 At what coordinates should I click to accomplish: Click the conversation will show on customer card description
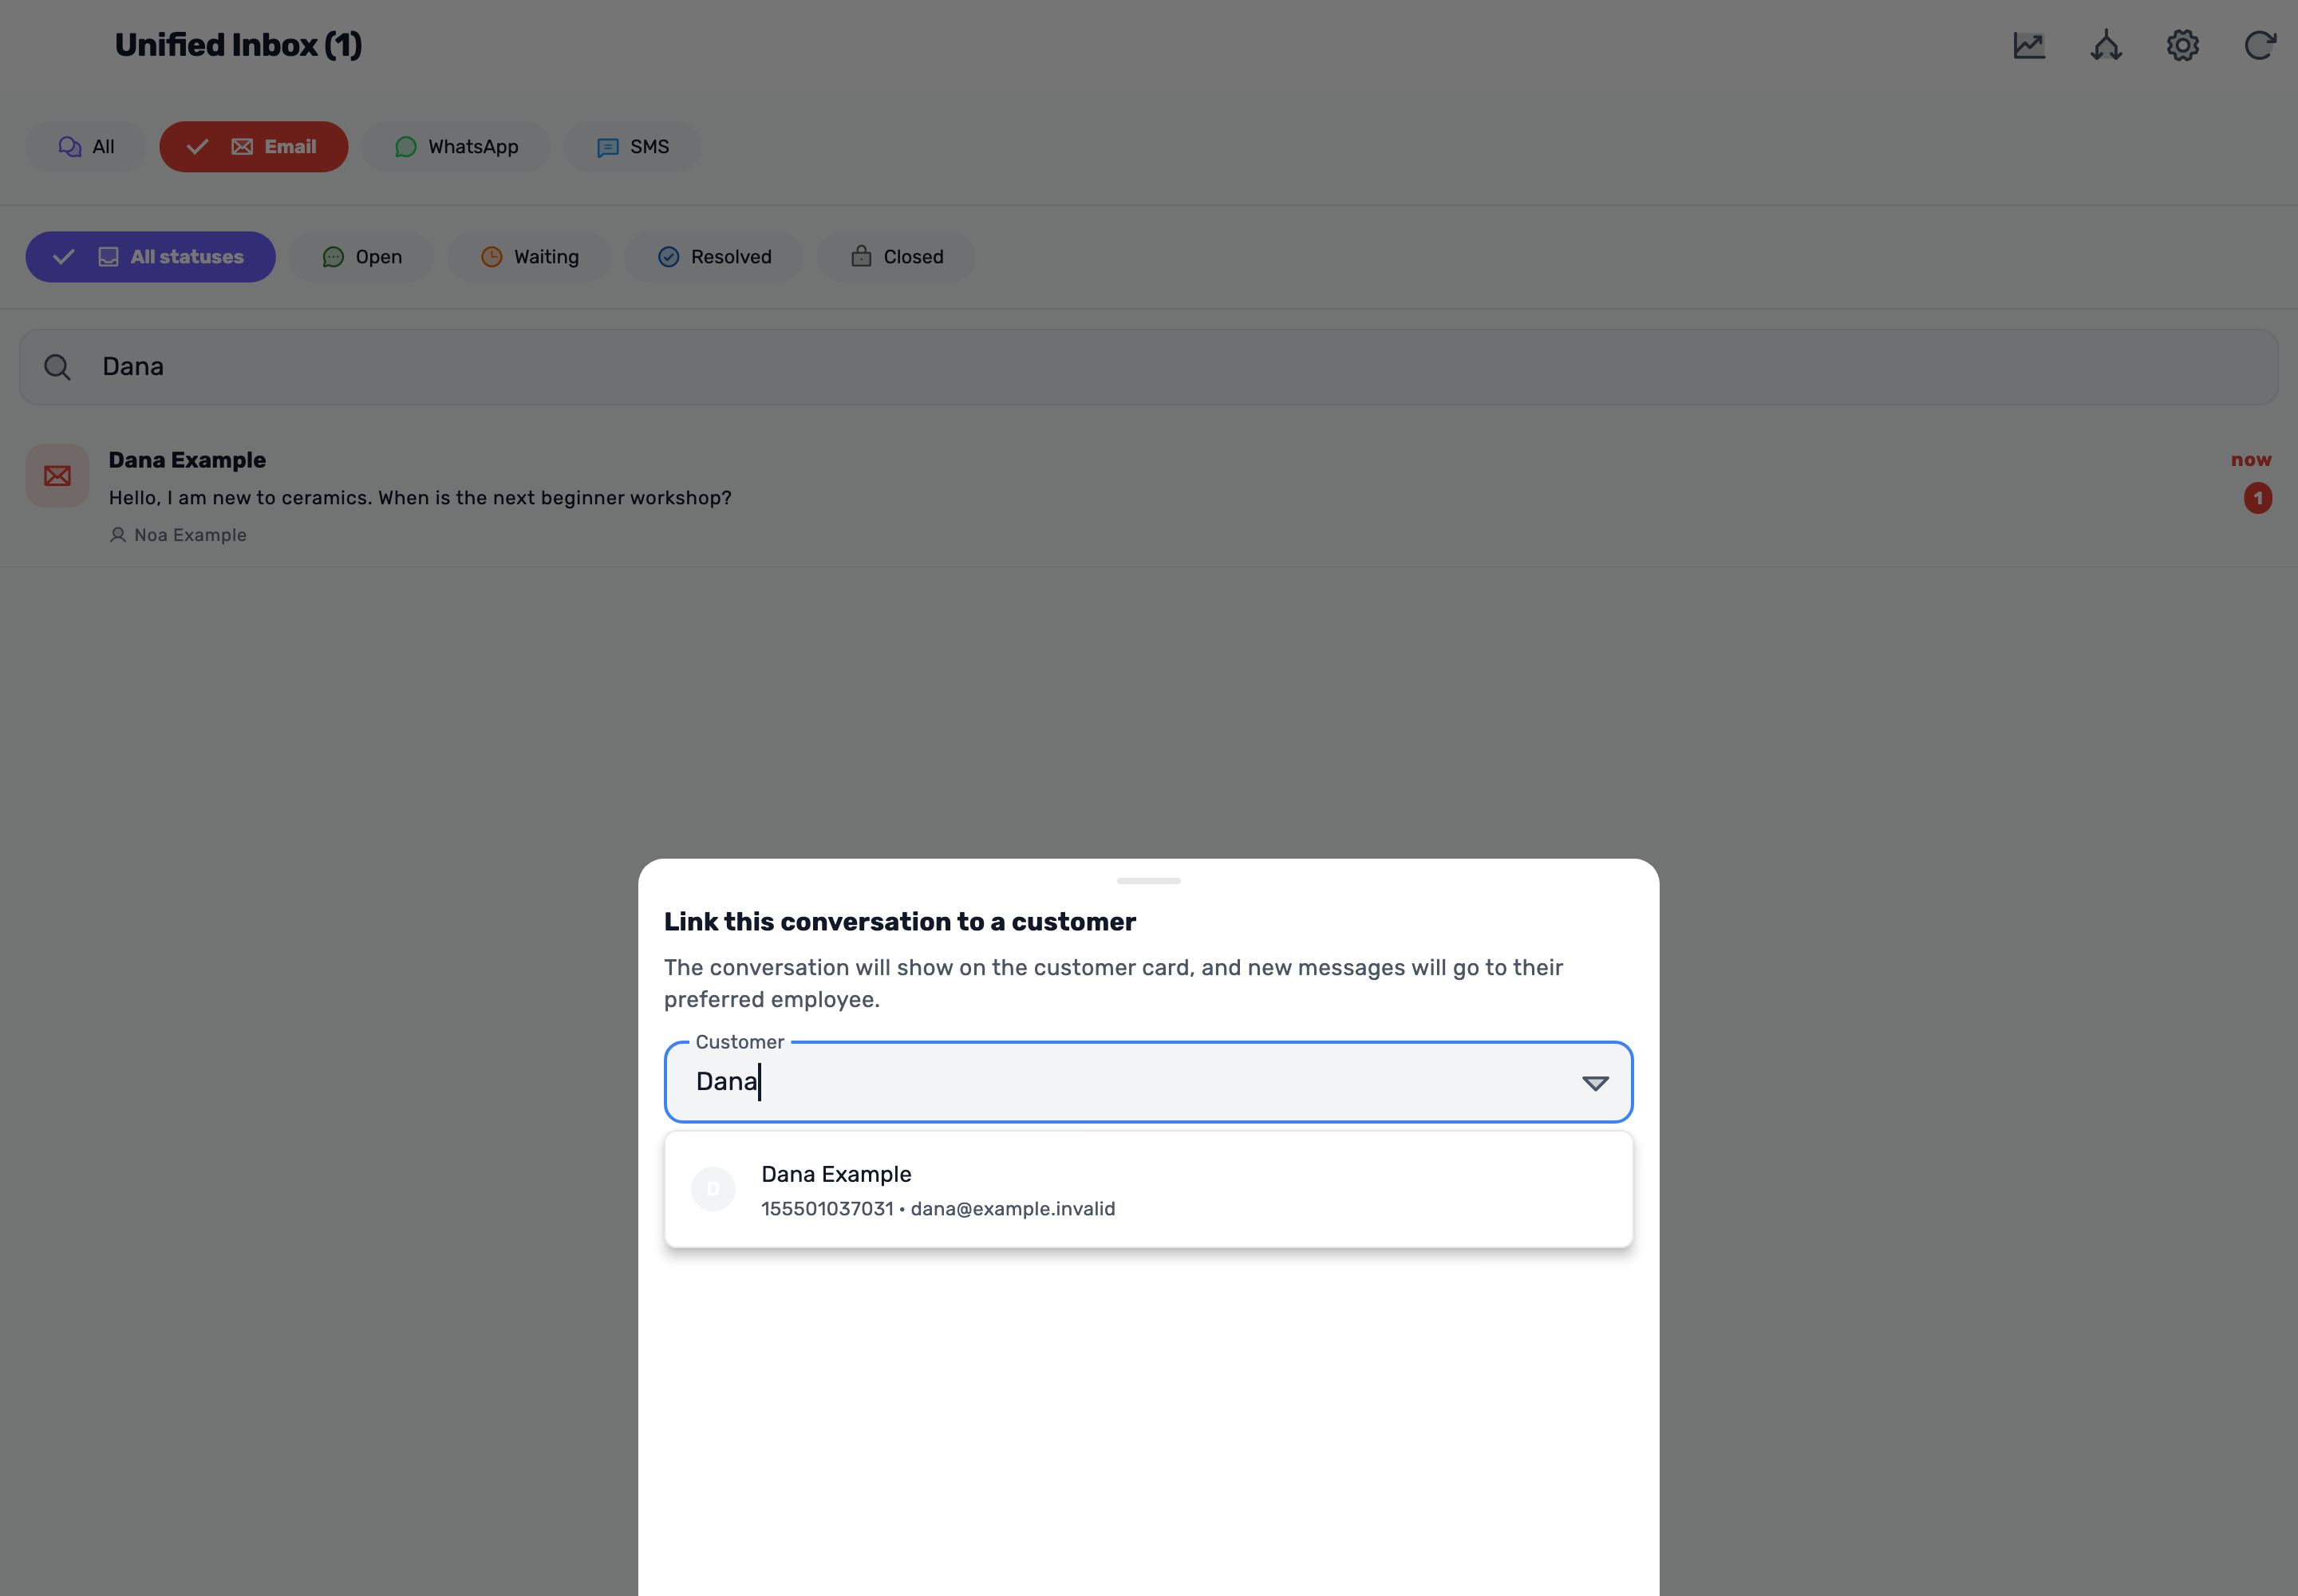(1113, 983)
